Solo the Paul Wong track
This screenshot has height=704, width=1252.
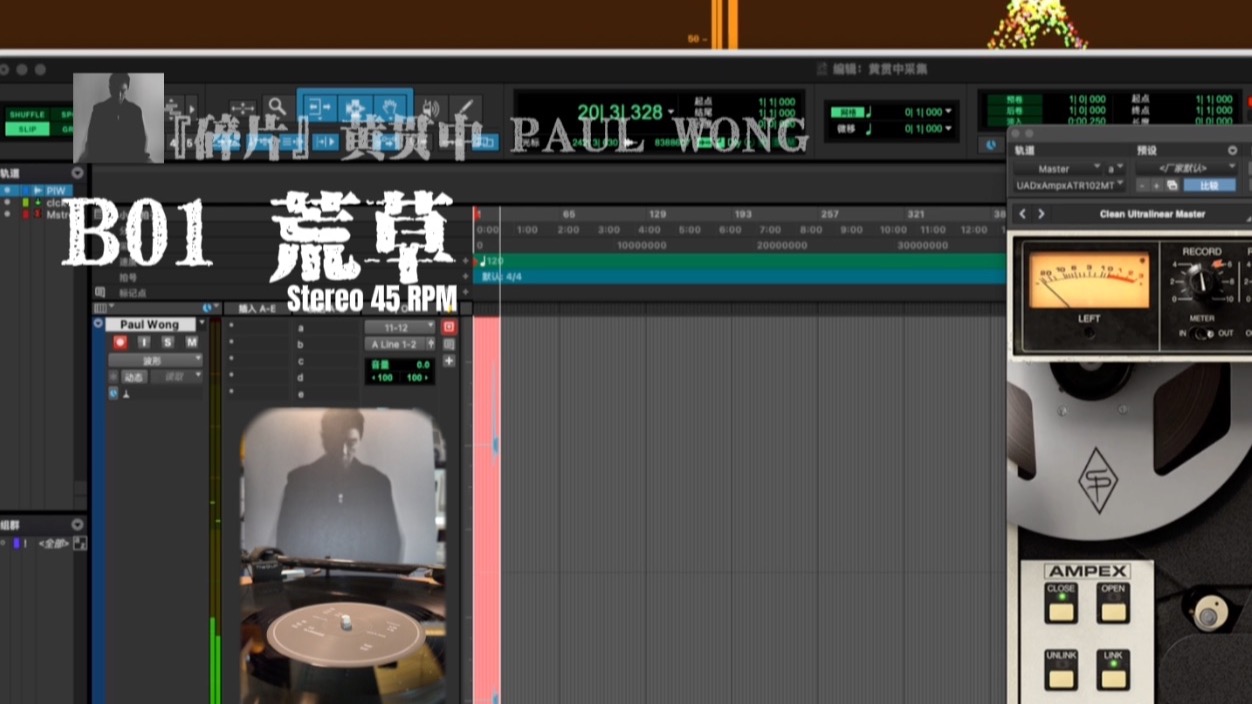pyautogui.click(x=168, y=342)
